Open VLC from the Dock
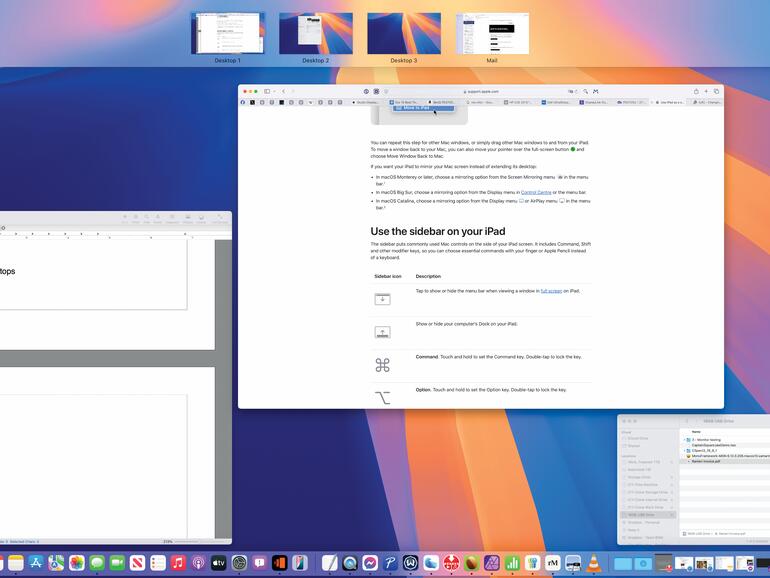The width and height of the screenshot is (770, 578). coord(593,564)
